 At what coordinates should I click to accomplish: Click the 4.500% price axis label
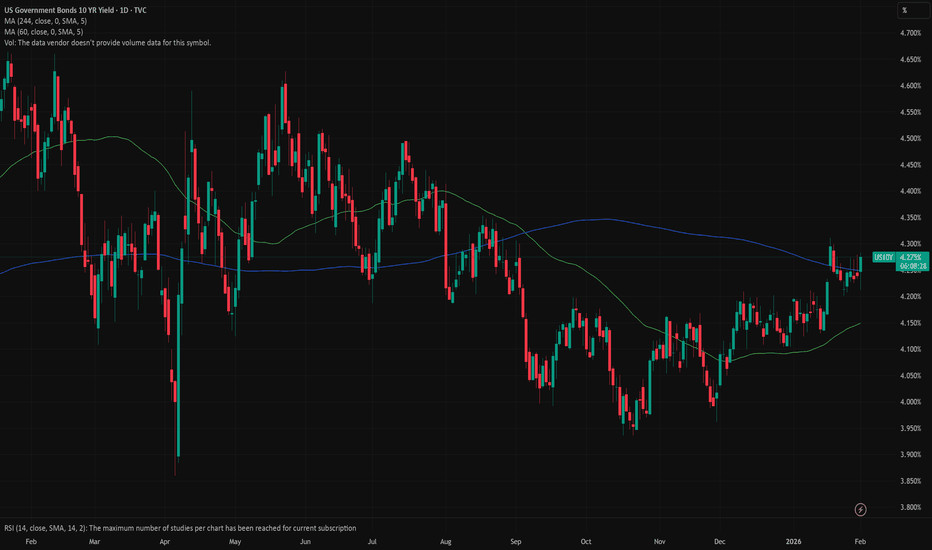pyautogui.click(x=910, y=138)
